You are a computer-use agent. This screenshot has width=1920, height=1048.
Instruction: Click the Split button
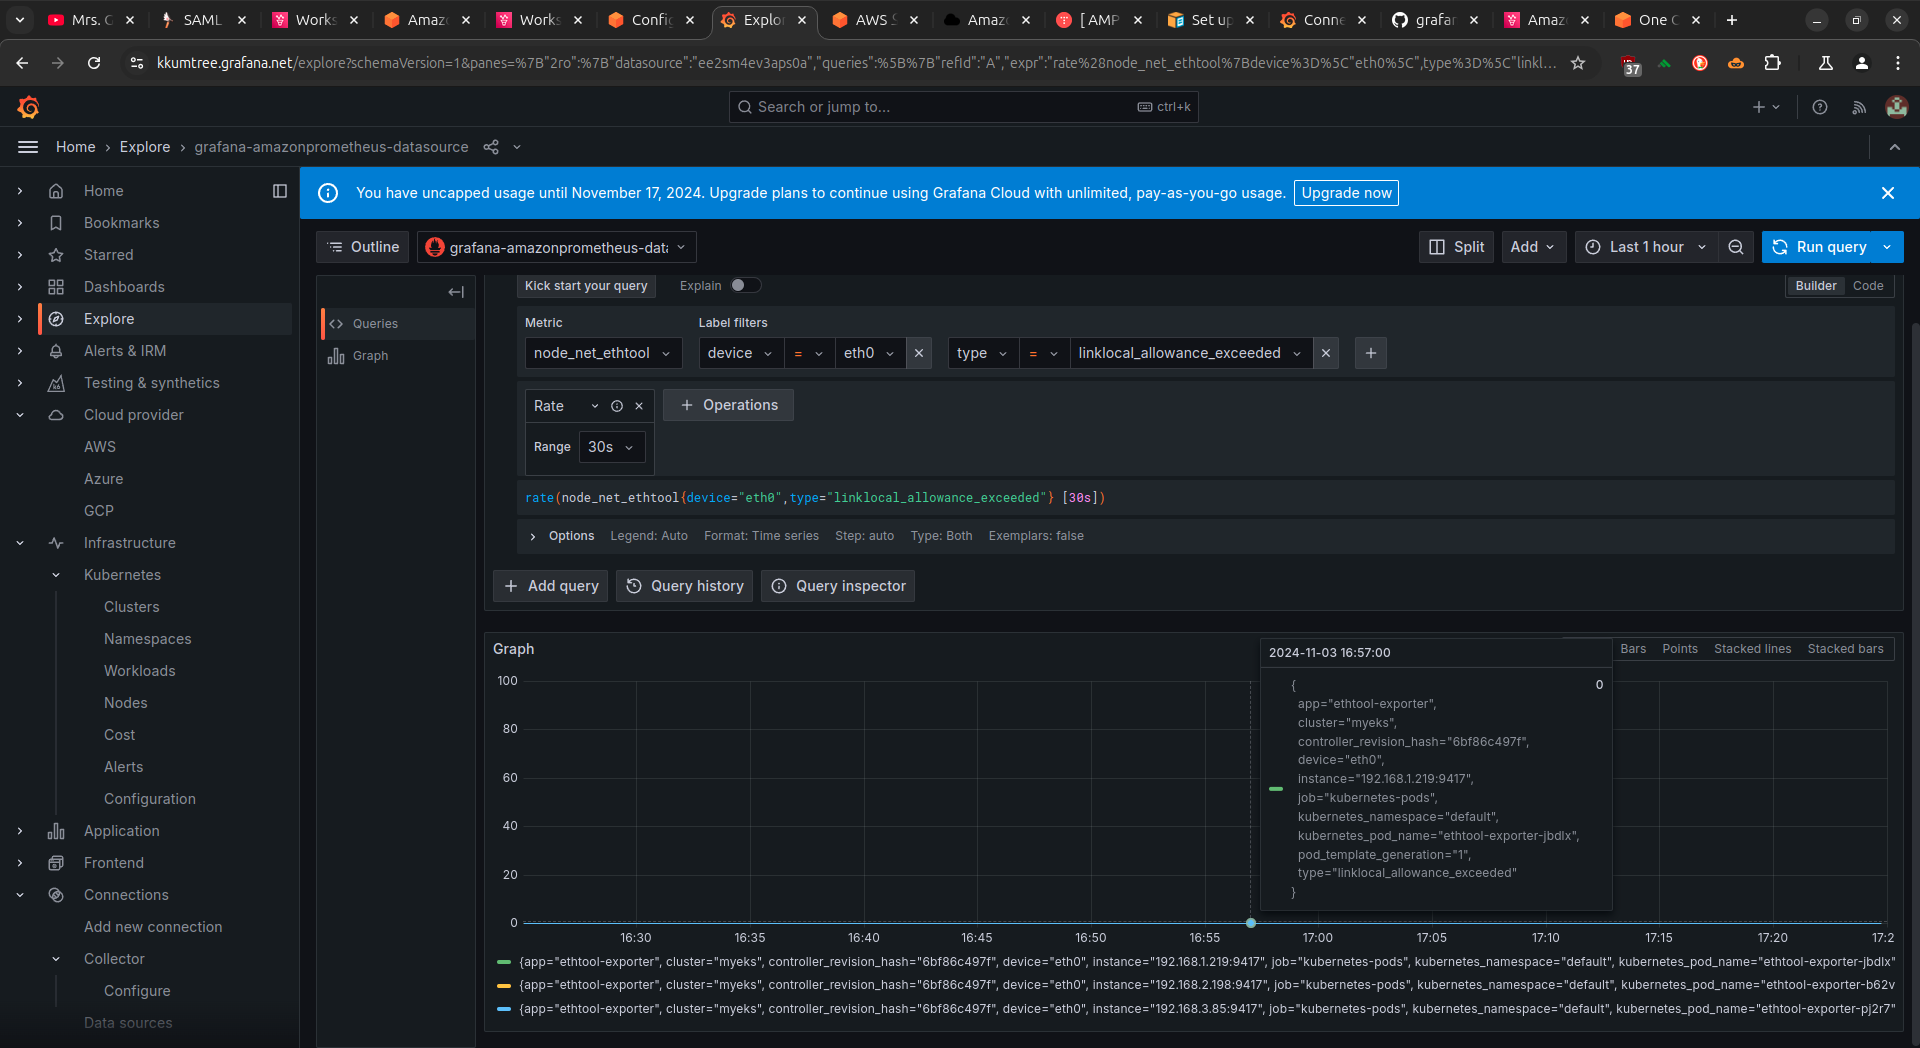[x=1456, y=247]
